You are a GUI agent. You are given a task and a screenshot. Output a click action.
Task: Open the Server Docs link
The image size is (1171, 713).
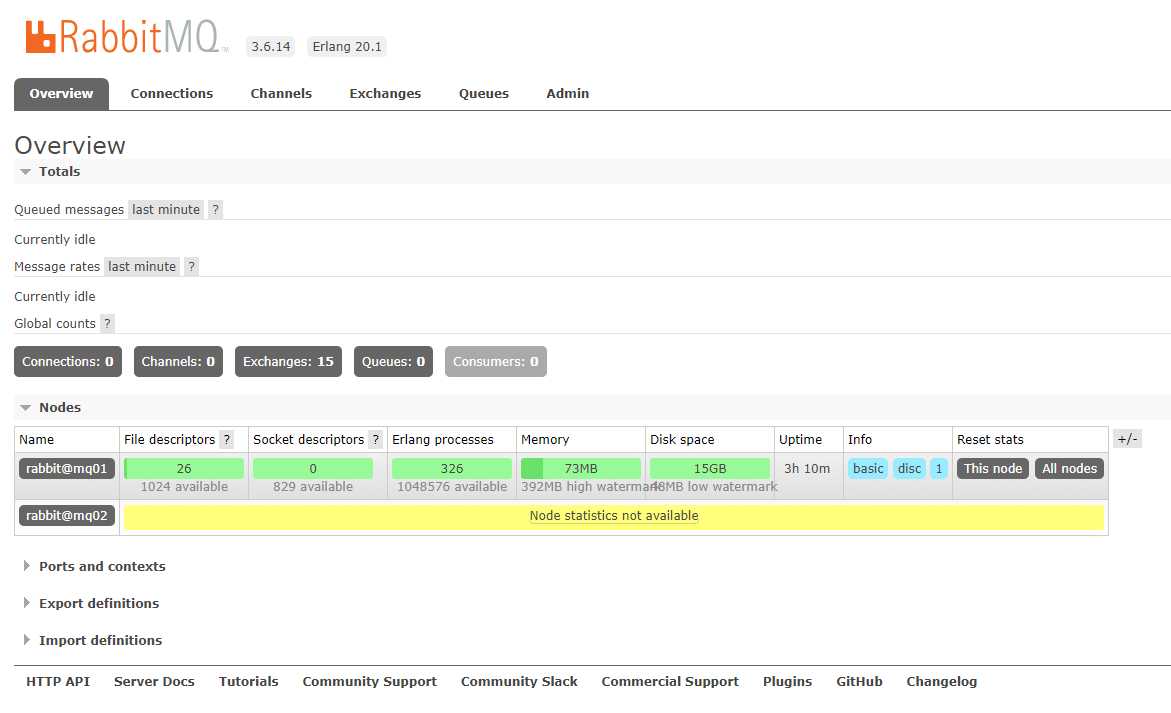tap(154, 682)
